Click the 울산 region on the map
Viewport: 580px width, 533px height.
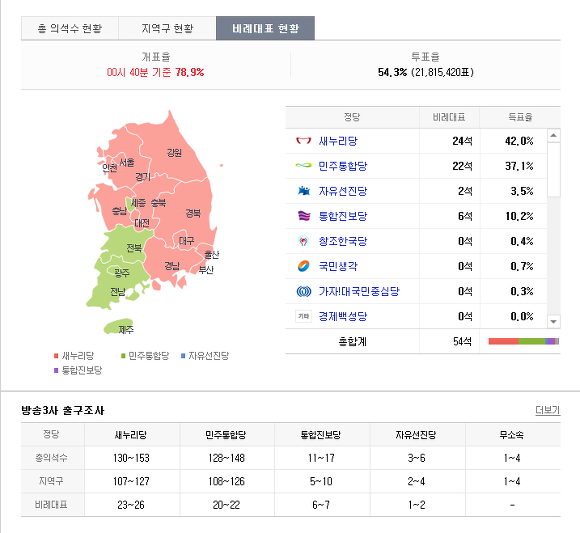212,254
